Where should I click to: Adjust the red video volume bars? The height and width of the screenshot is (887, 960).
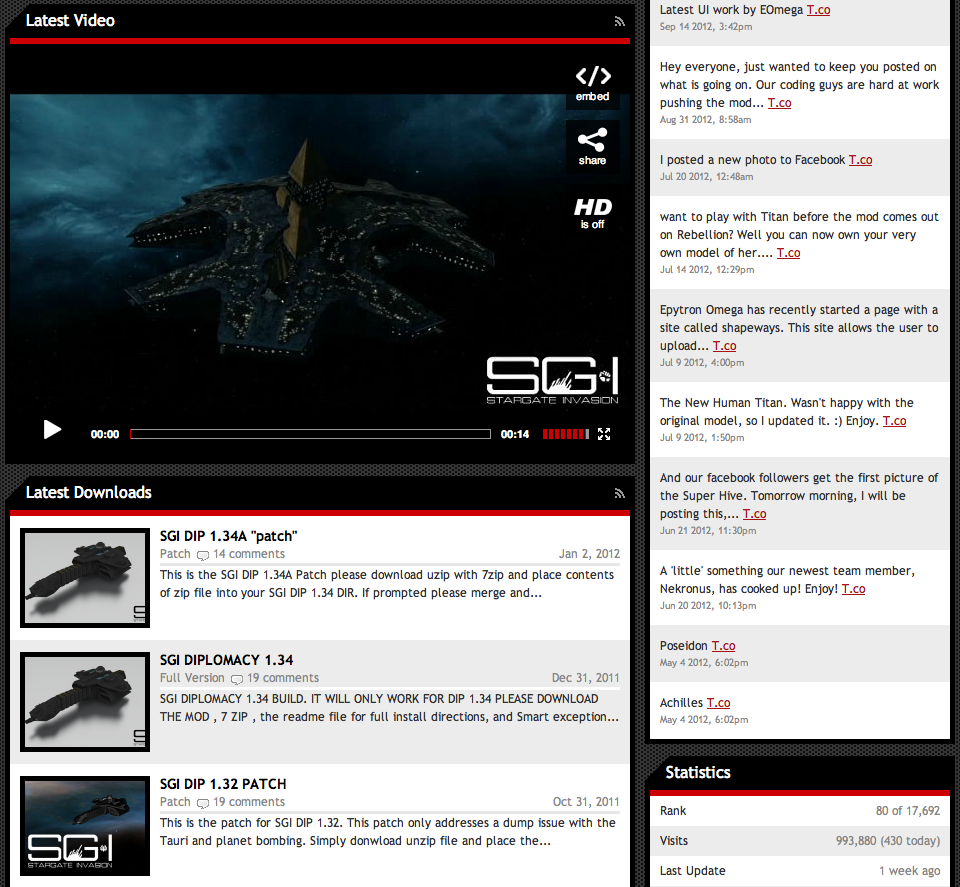coord(565,434)
